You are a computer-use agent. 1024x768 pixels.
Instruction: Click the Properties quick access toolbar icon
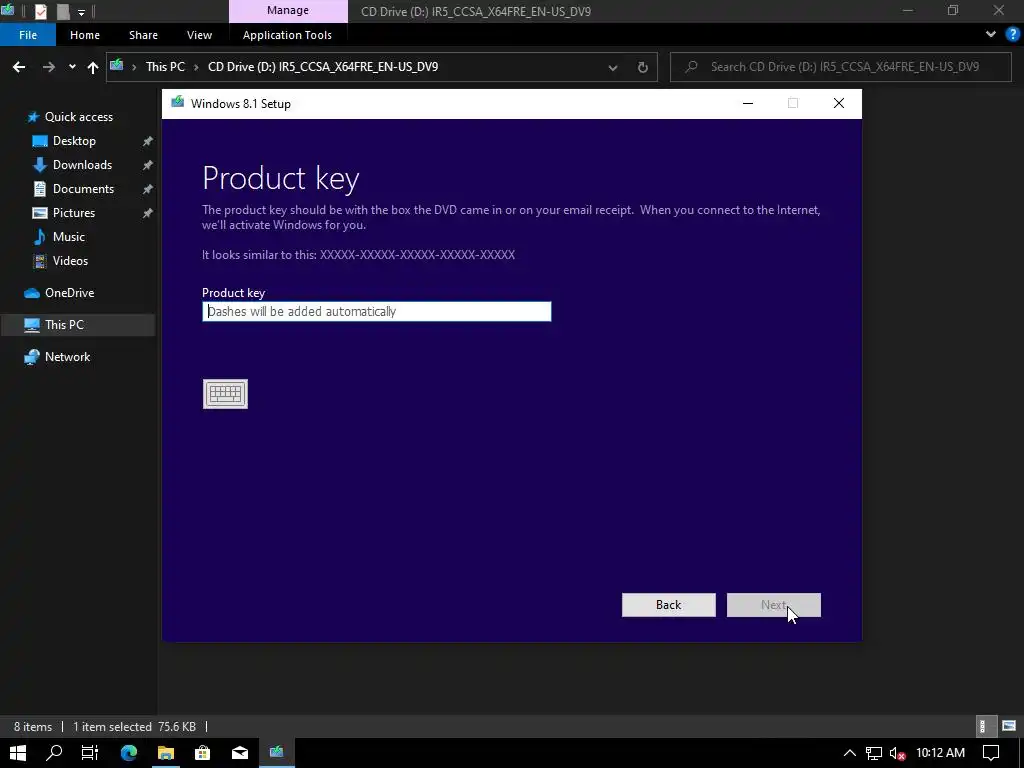[40, 11]
